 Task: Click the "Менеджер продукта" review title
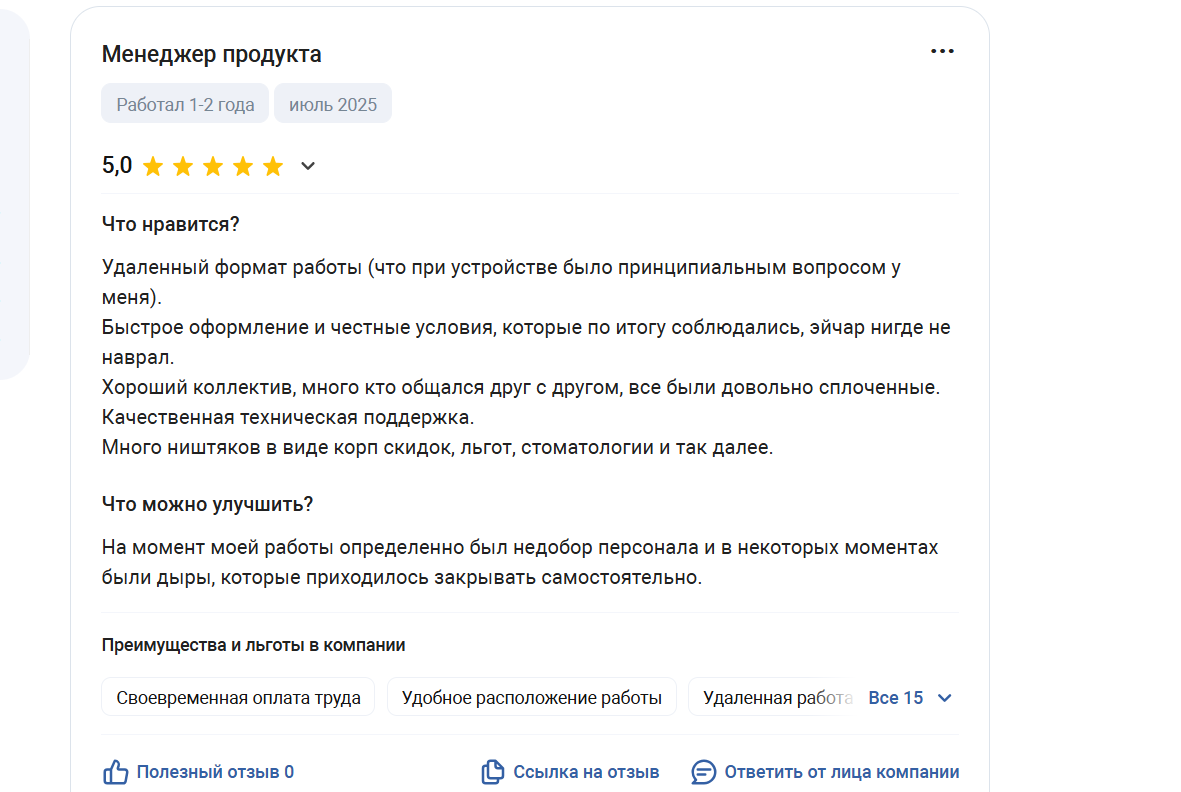click(212, 54)
